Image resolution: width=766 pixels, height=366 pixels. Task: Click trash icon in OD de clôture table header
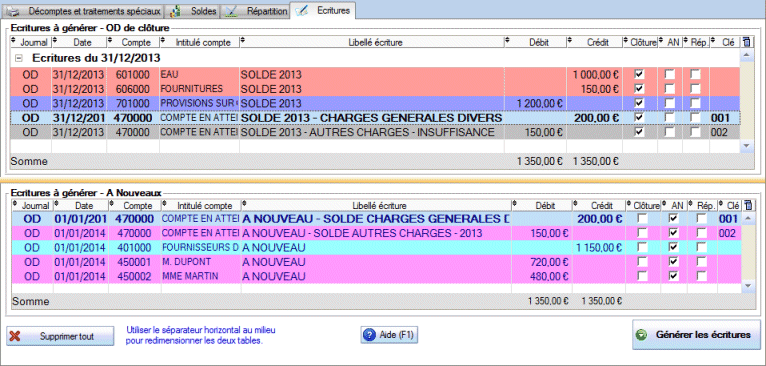[746, 42]
